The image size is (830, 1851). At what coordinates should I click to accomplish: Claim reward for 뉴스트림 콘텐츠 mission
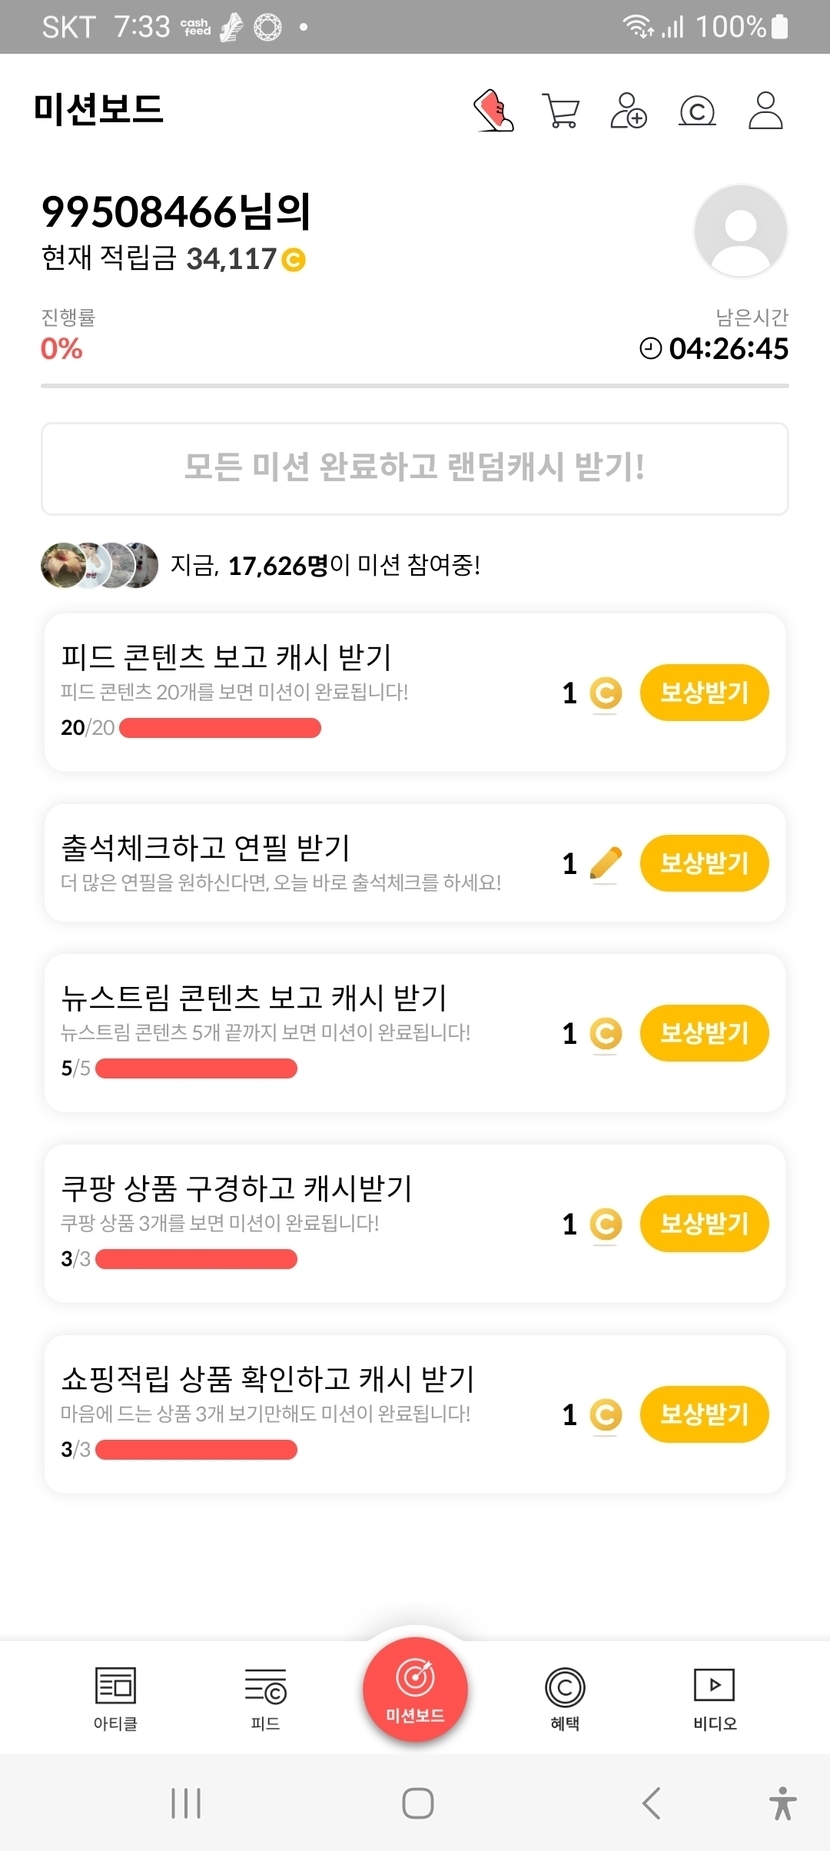pyautogui.click(x=704, y=1033)
